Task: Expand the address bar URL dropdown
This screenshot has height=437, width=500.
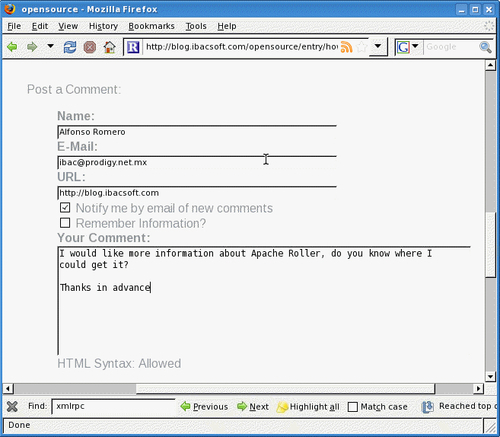Action: (378, 46)
